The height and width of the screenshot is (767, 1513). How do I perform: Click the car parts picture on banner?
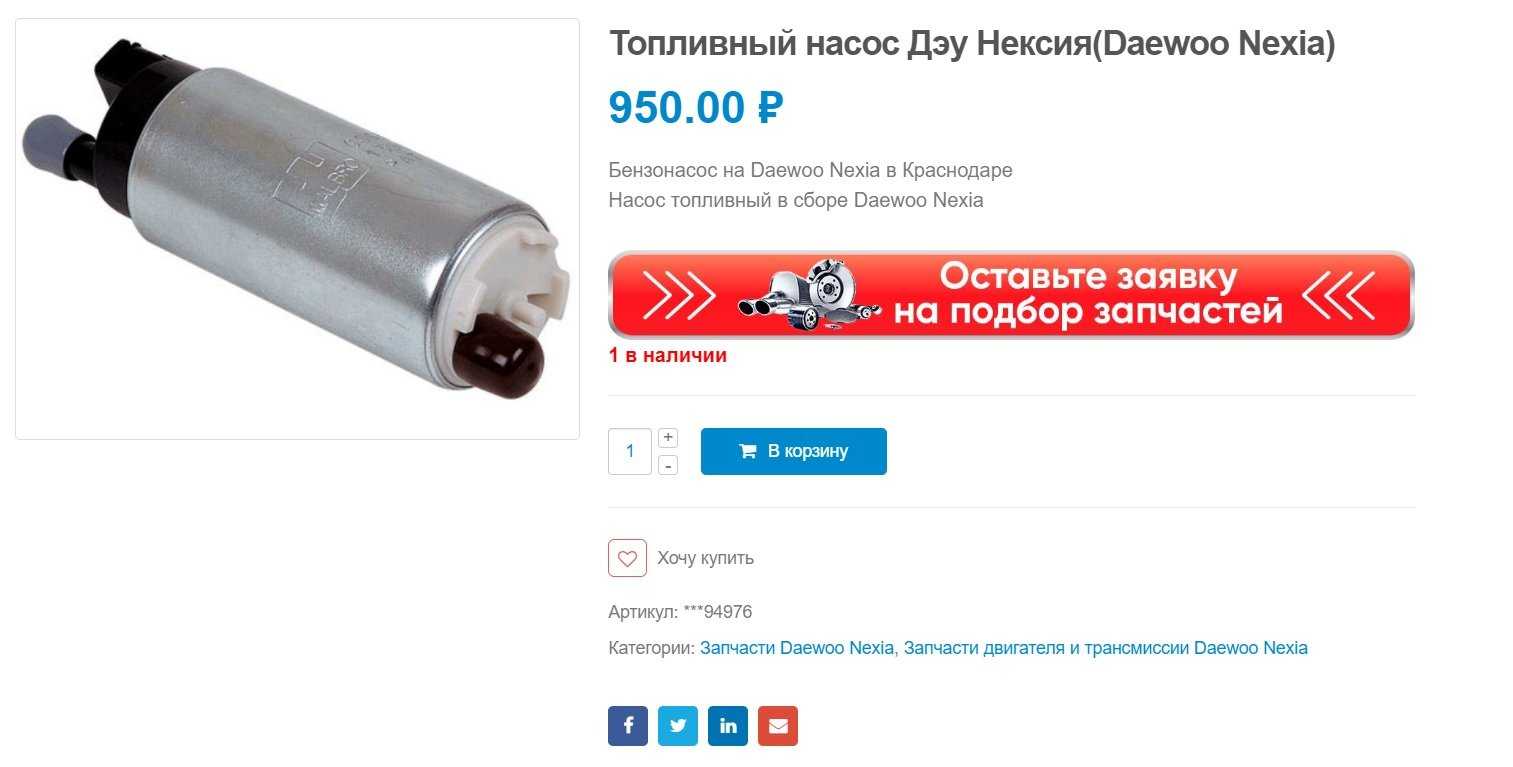(x=809, y=295)
